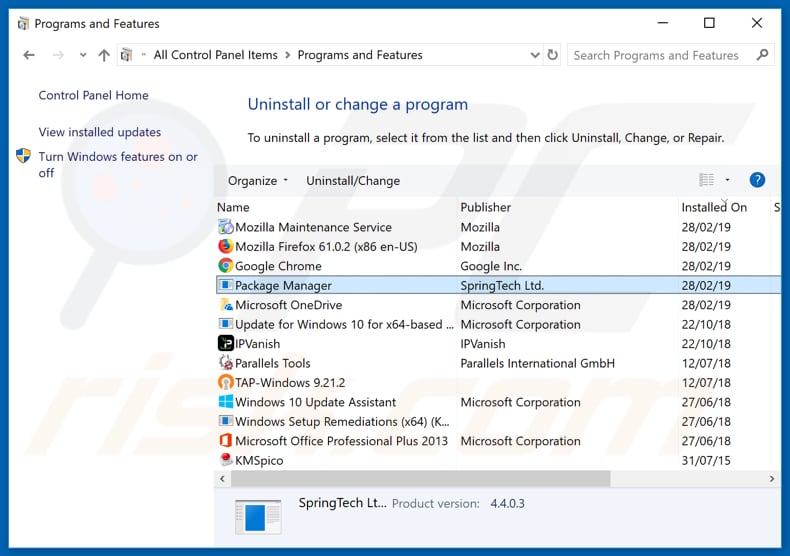Sort list by Publisher column header

pos(486,207)
